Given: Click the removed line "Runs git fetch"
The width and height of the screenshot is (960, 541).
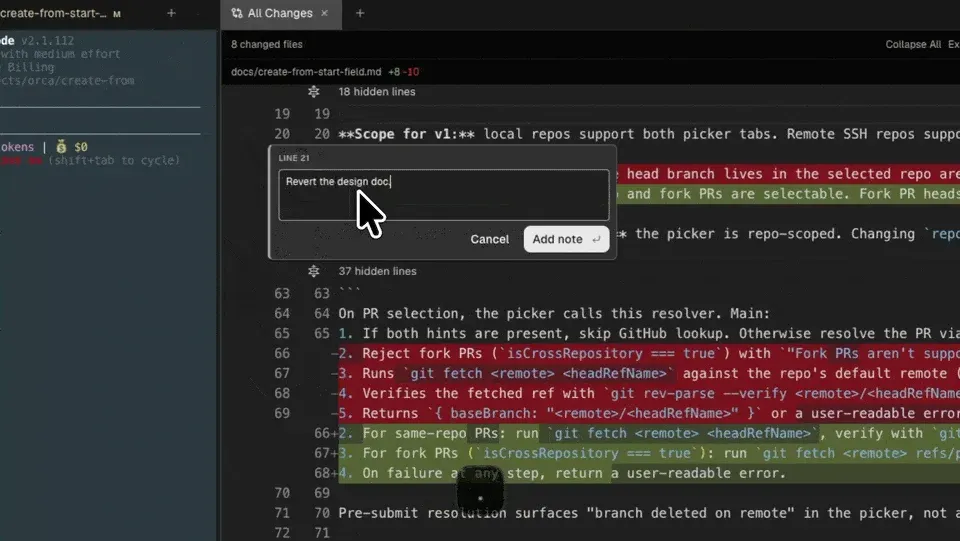Looking at the screenshot, I should [649, 373].
